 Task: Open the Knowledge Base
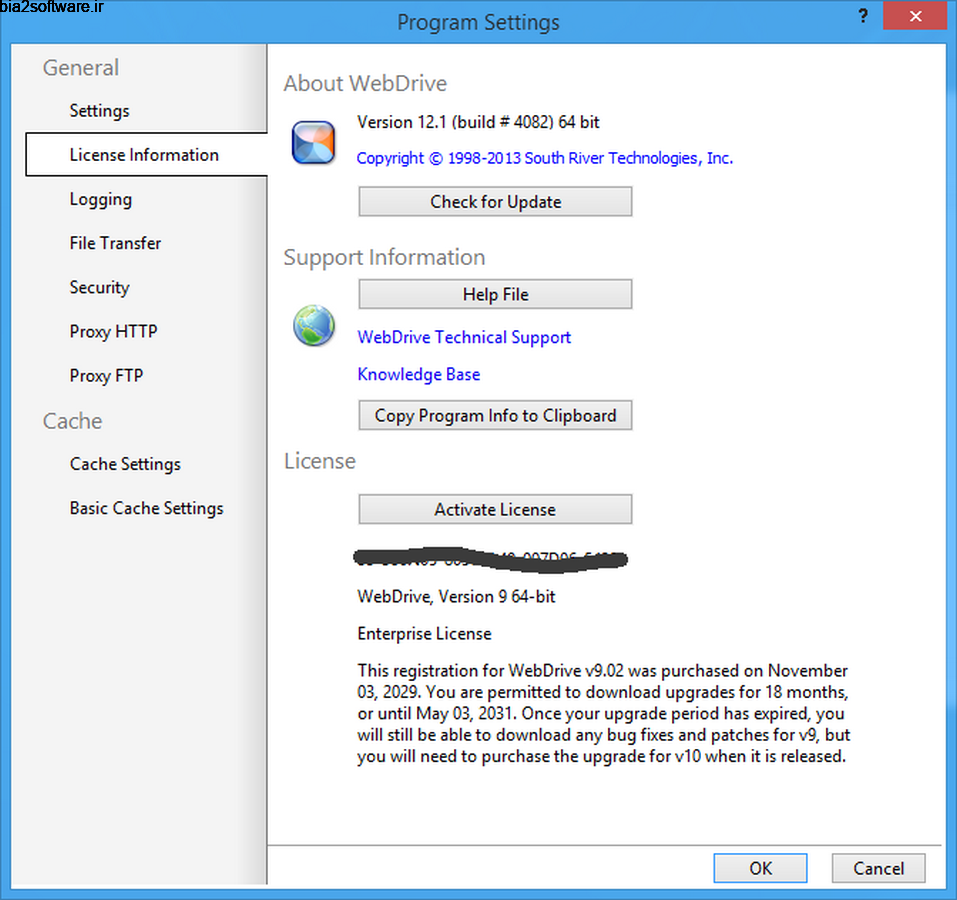click(418, 374)
